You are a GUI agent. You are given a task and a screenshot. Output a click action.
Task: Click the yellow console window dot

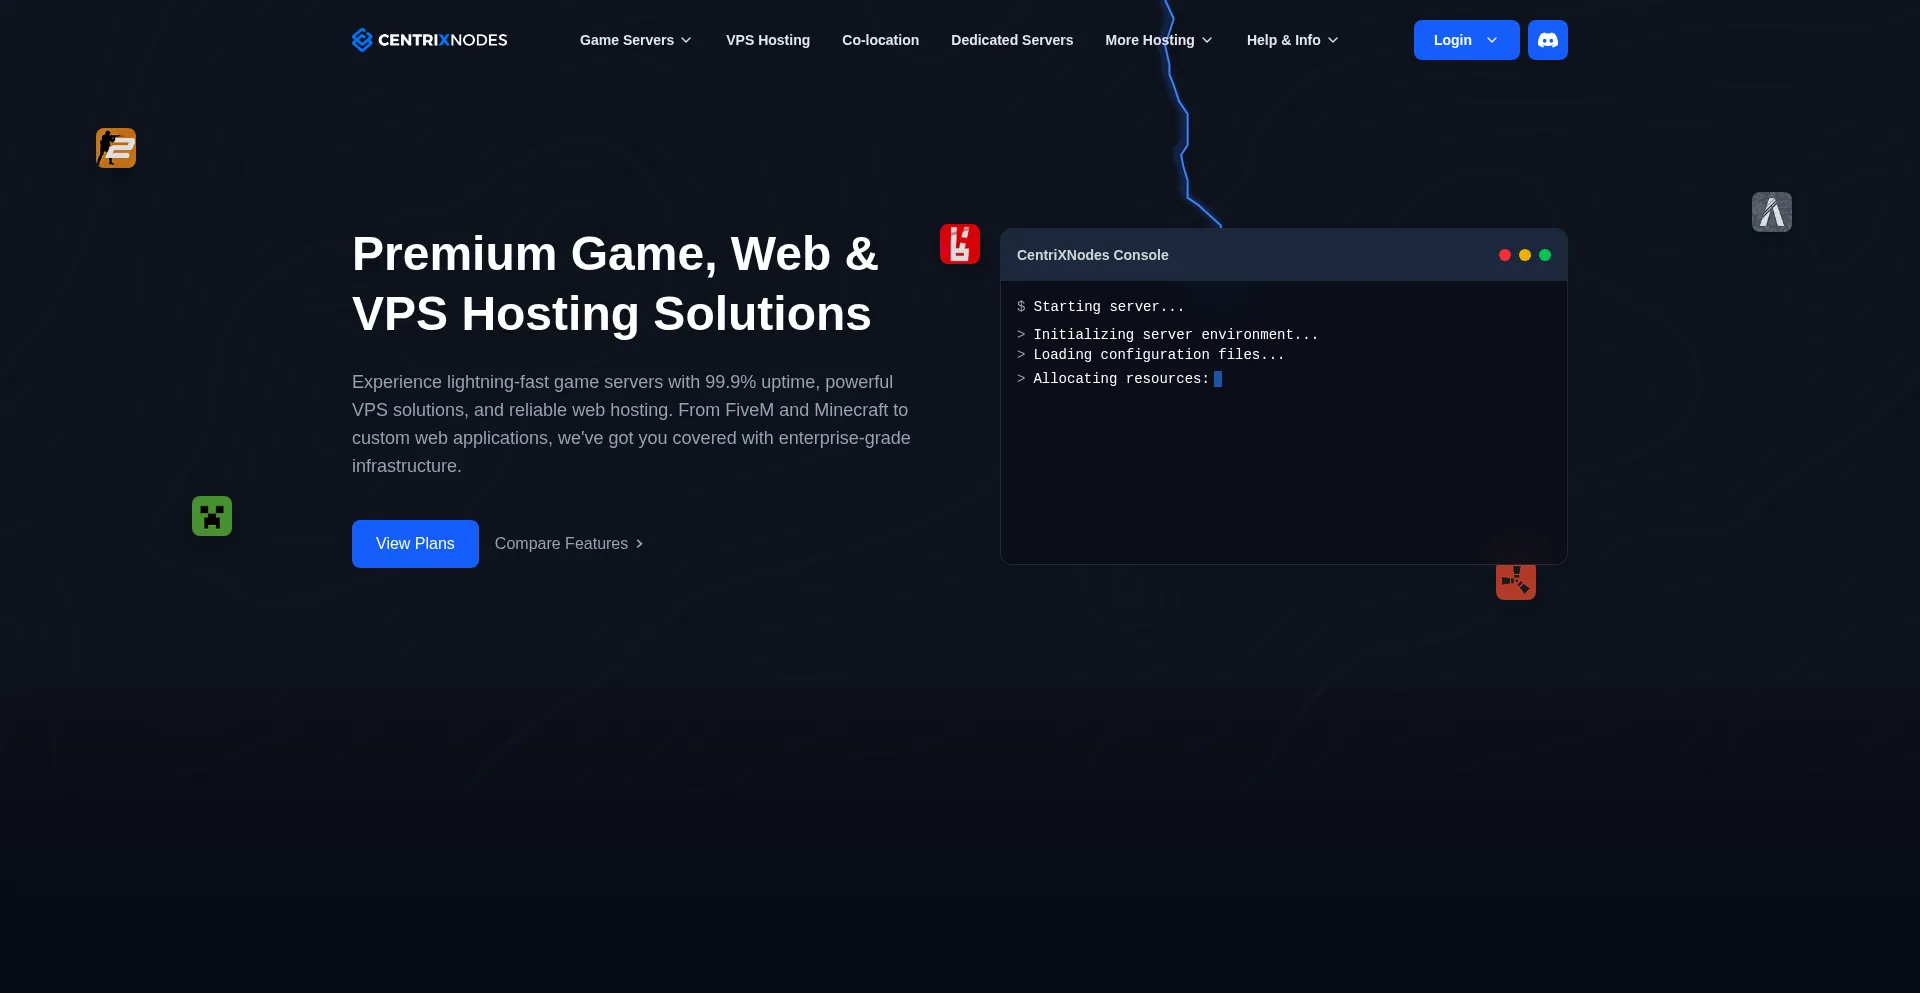coord(1525,255)
